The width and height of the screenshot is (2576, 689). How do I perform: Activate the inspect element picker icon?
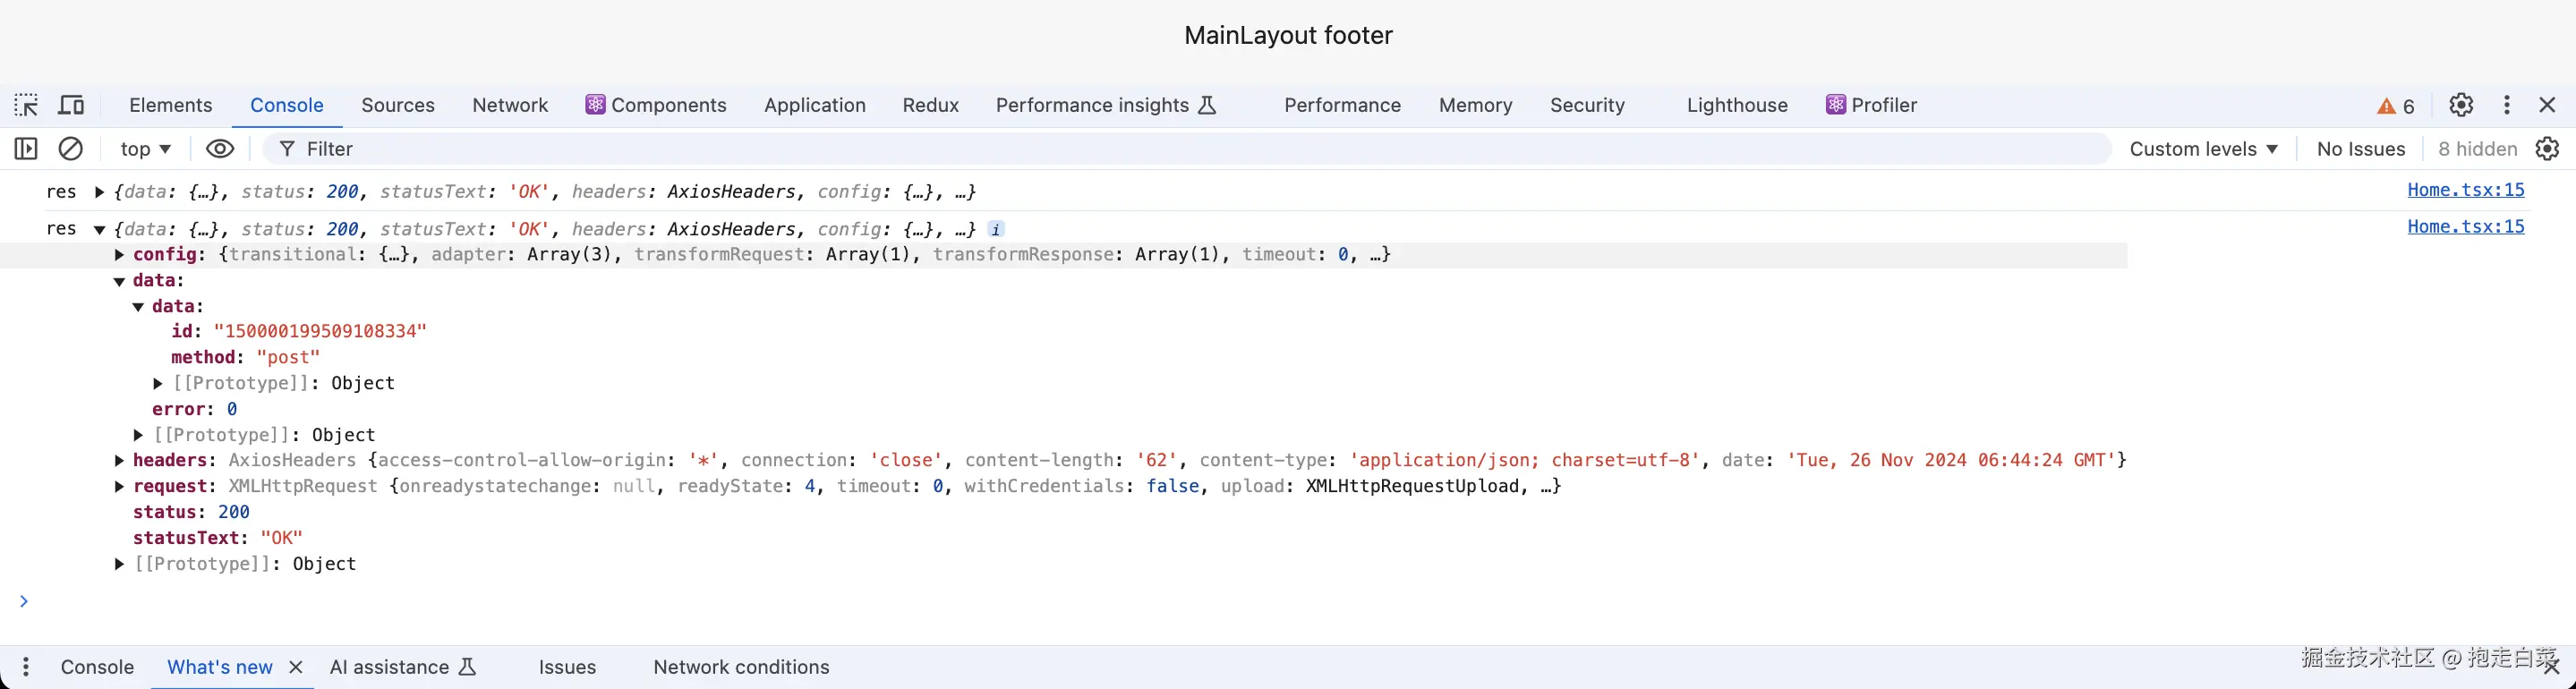(x=26, y=105)
